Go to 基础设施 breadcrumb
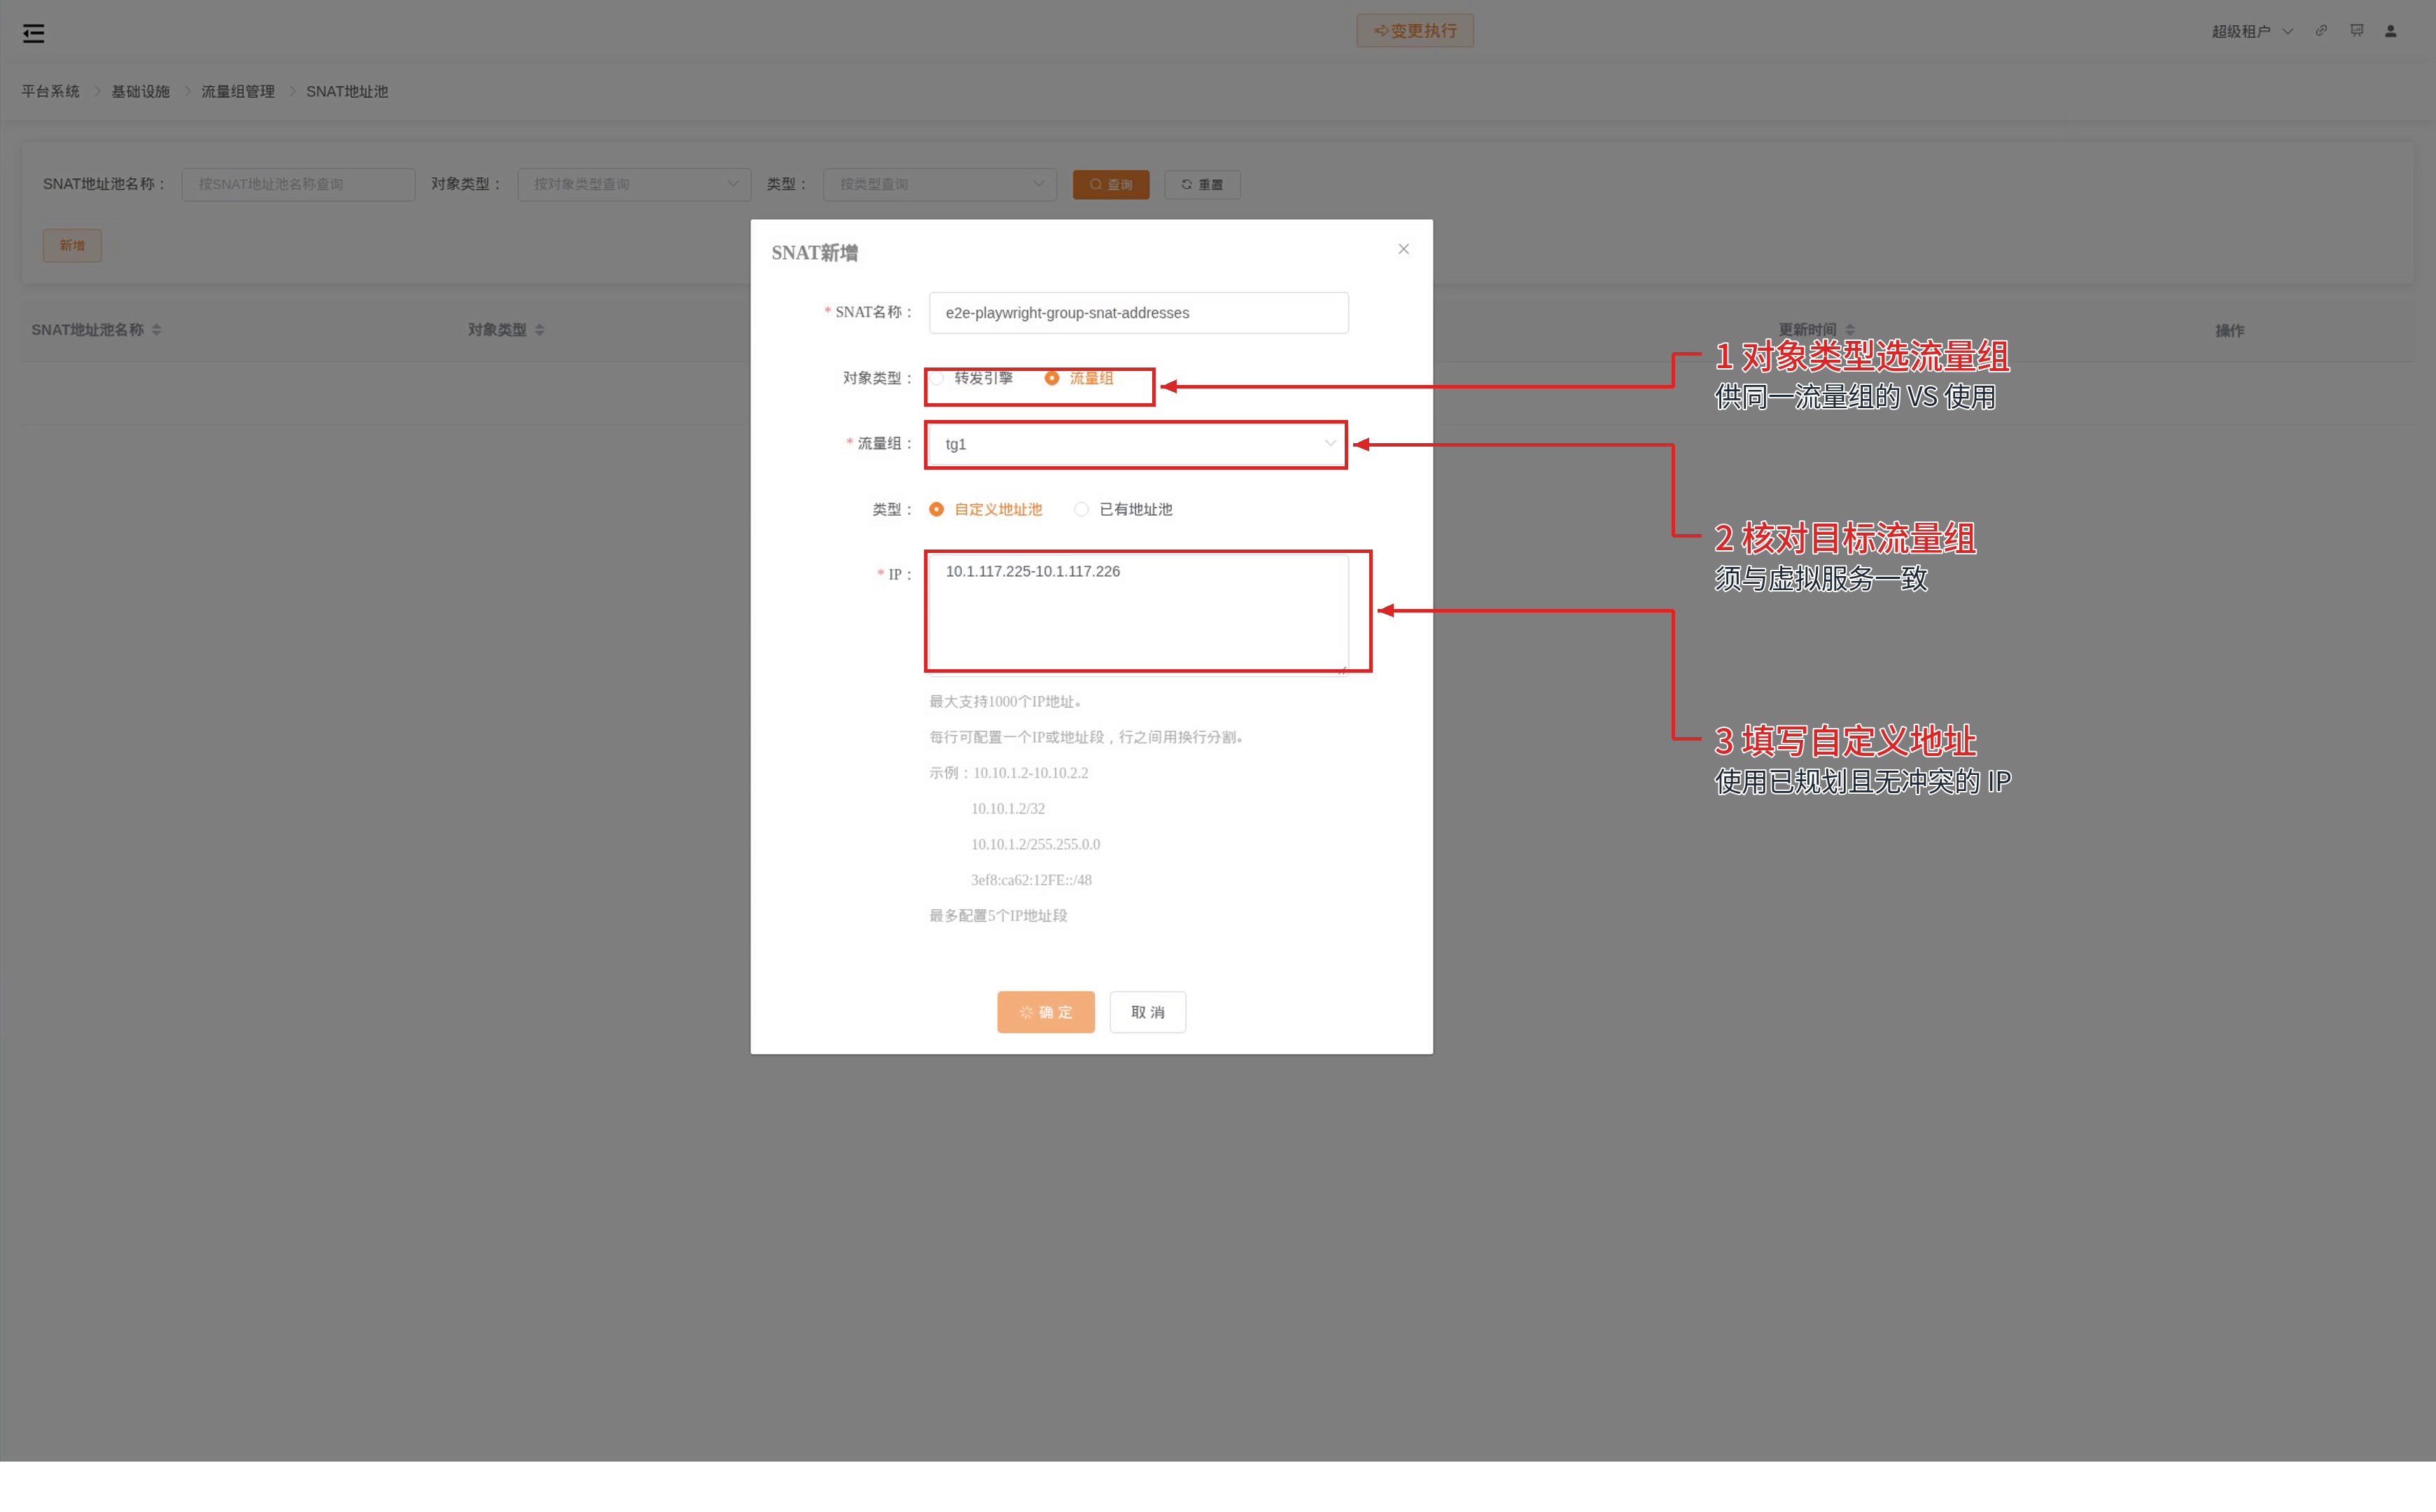This screenshot has height=1512, width=2436. pos(140,91)
